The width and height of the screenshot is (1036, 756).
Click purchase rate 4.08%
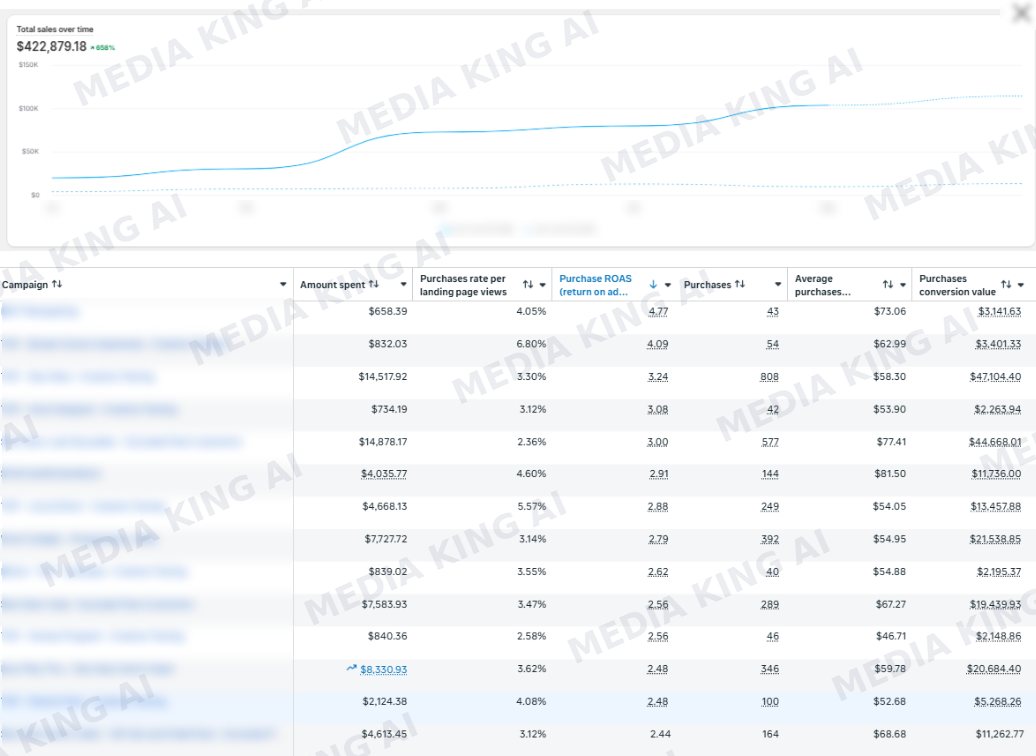pos(531,701)
